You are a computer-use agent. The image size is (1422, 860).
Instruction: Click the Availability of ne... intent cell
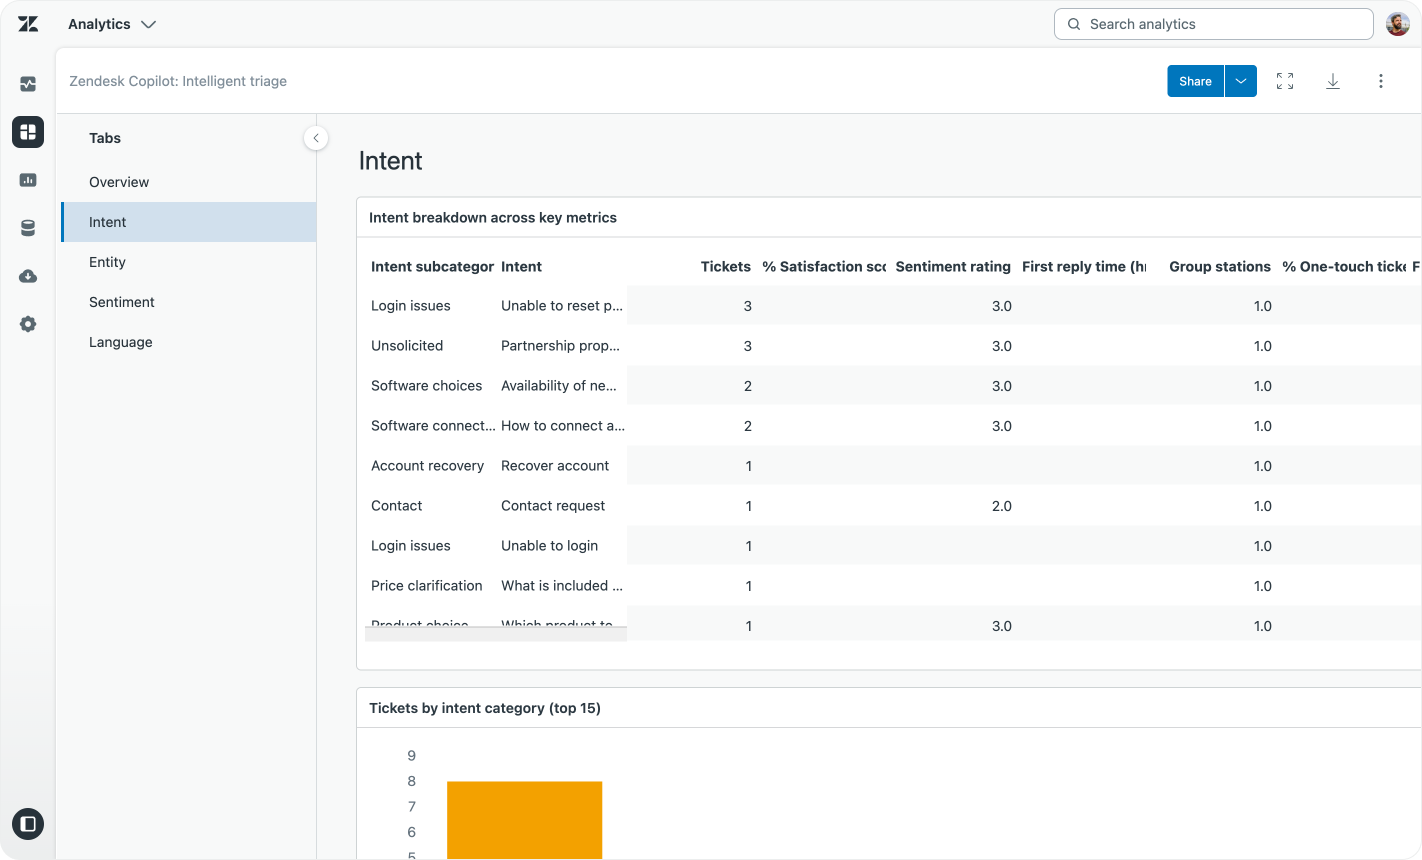(x=559, y=386)
